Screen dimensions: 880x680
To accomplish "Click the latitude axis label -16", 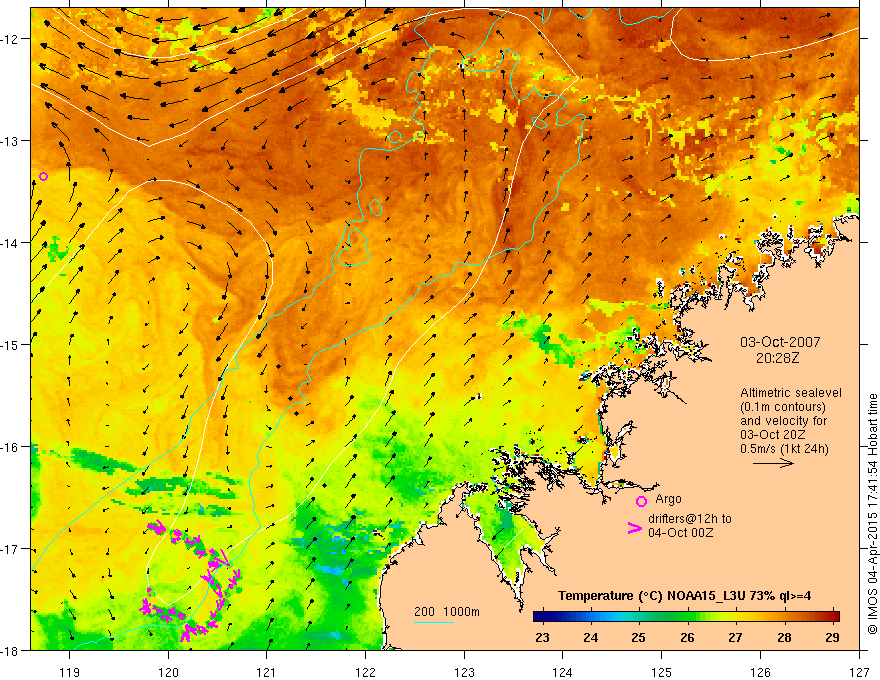I will (11, 447).
